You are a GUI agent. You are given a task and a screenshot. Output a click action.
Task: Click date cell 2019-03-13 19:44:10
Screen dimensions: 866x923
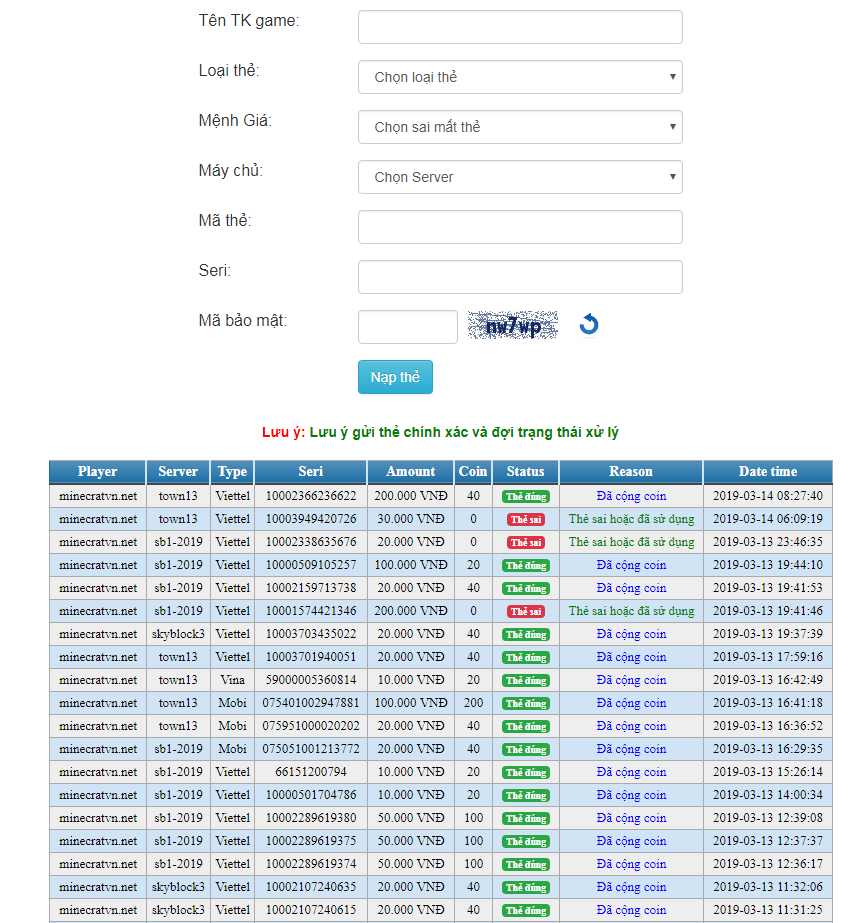click(x=768, y=565)
